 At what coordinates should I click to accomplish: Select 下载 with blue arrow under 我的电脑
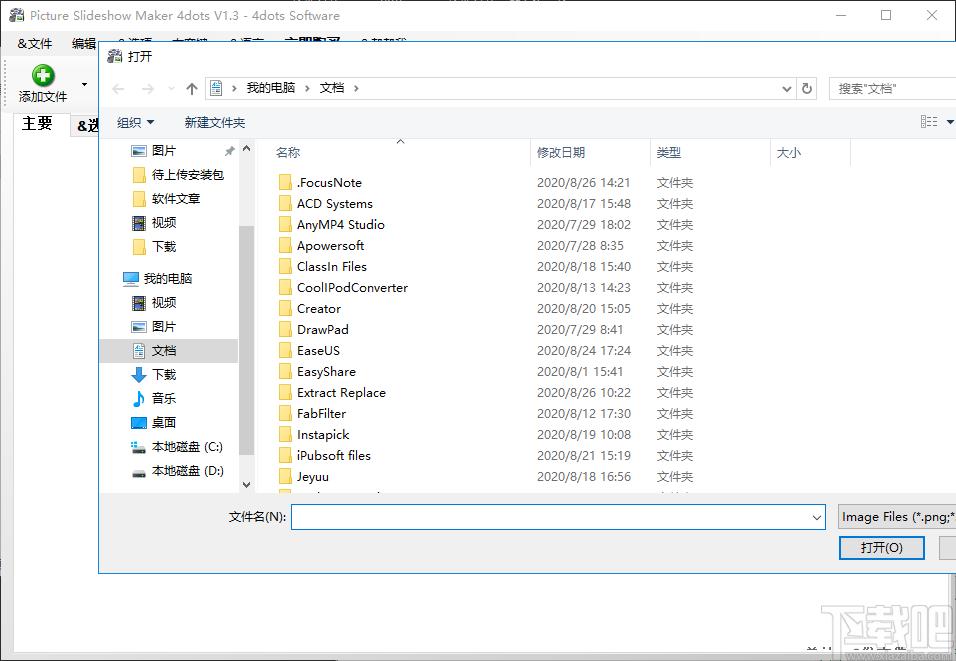163,374
